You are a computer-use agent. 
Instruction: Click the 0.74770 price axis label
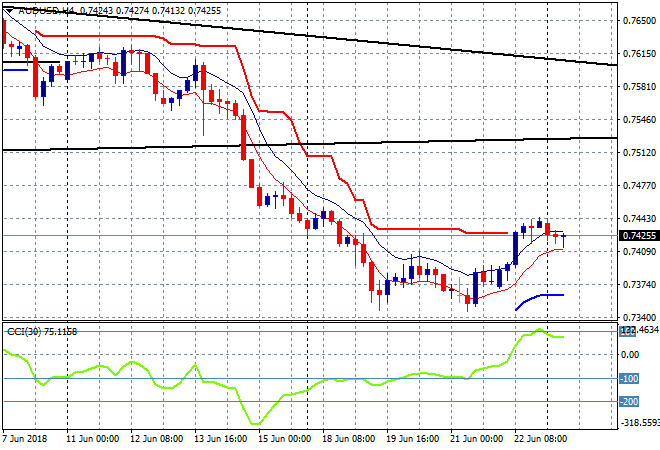pos(639,185)
